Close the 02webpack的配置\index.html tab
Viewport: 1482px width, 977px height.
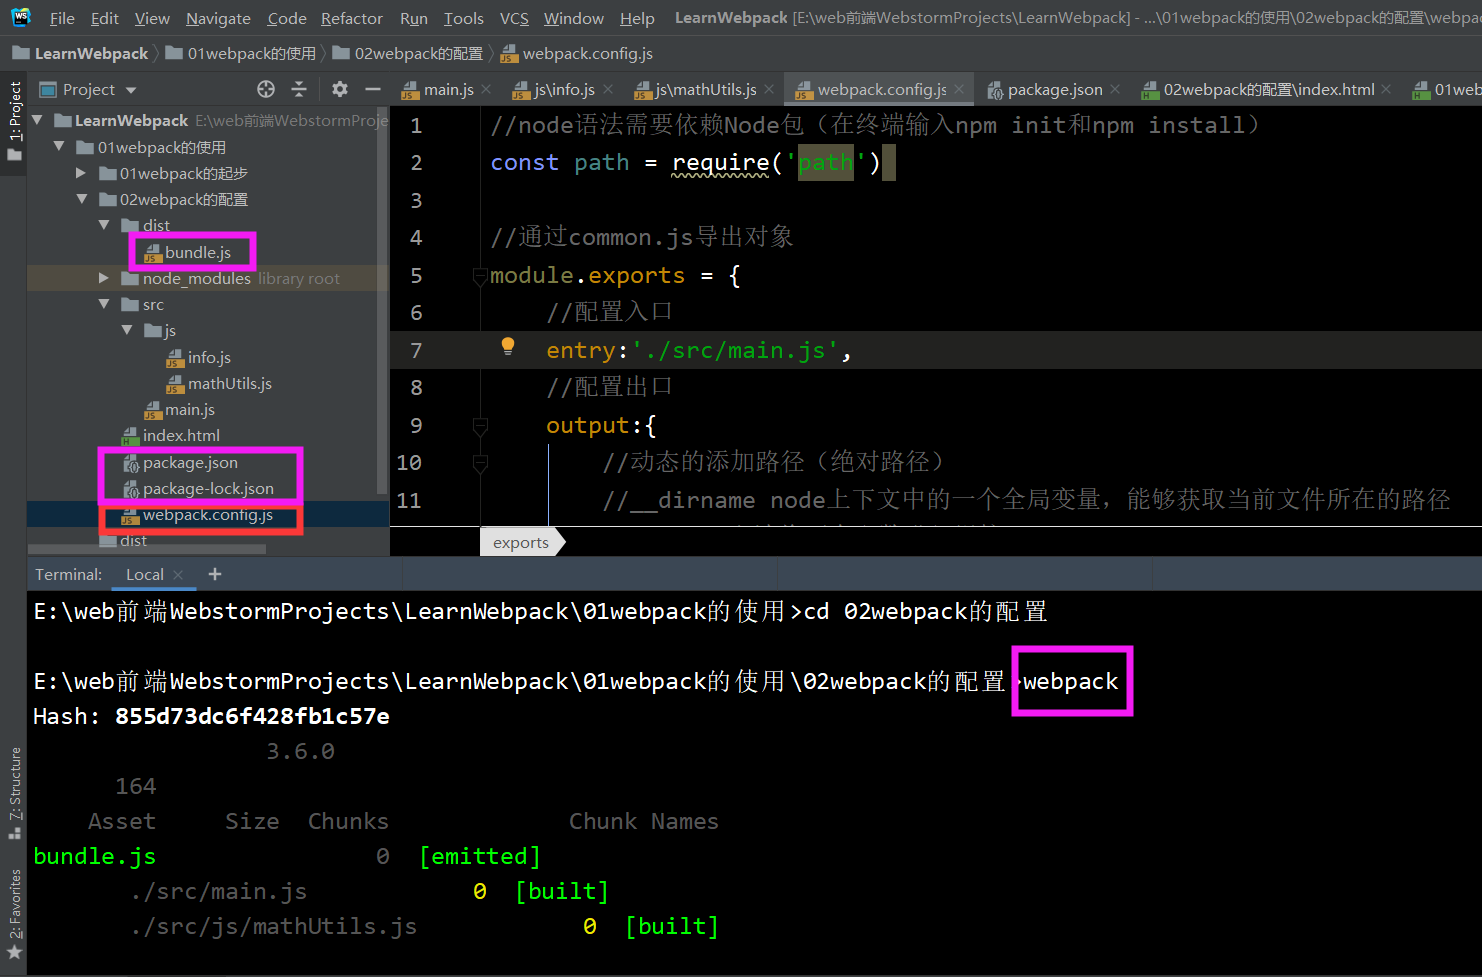pos(1386,90)
